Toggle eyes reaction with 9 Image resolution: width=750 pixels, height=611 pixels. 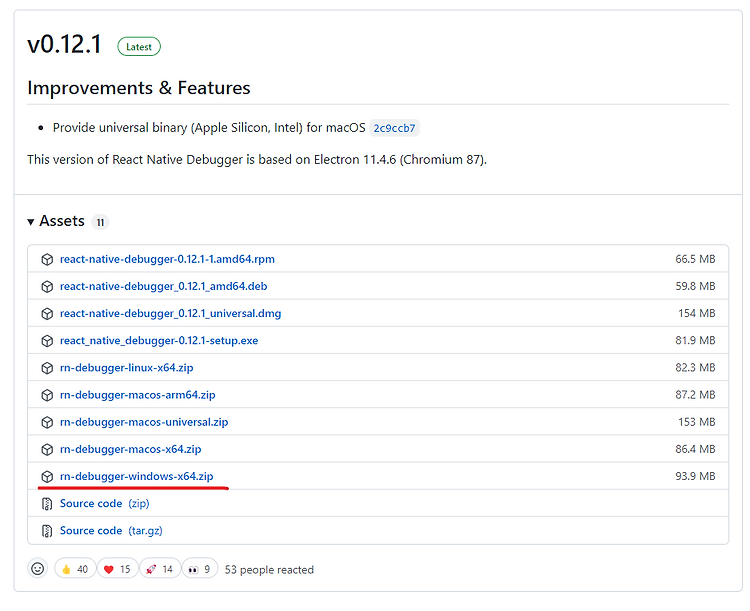coord(199,569)
